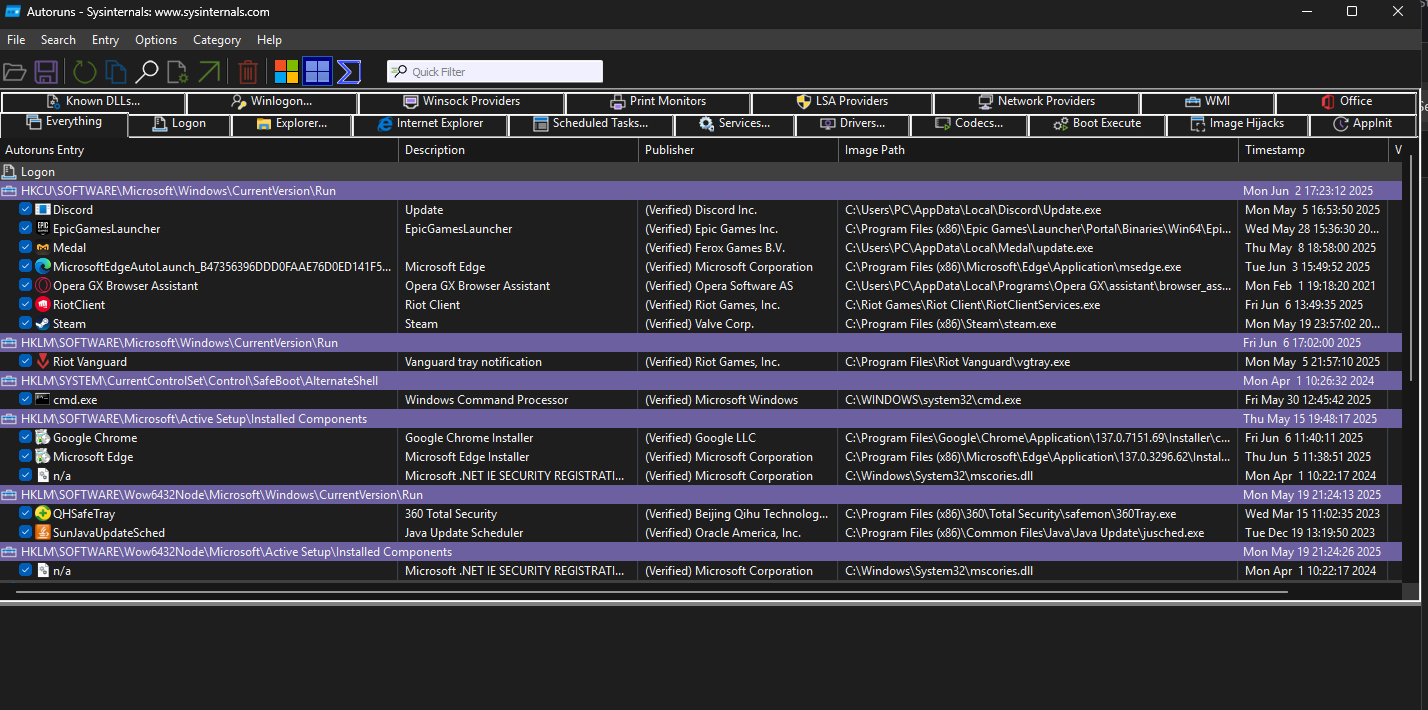The width and height of the screenshot is (1428, 710).
Task: Sort by the Autoruns Entry column header
Action: coord(199,150)
